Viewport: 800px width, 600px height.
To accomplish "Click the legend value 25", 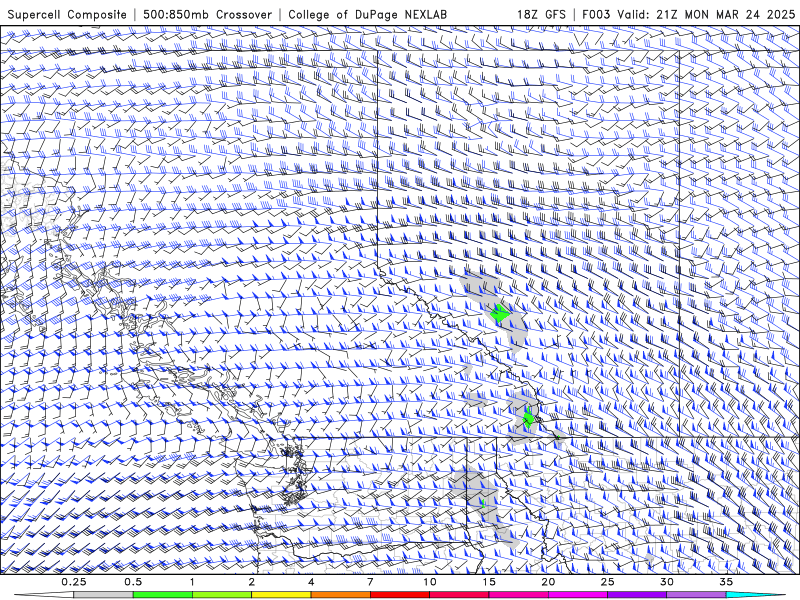I will coord(608,582).
